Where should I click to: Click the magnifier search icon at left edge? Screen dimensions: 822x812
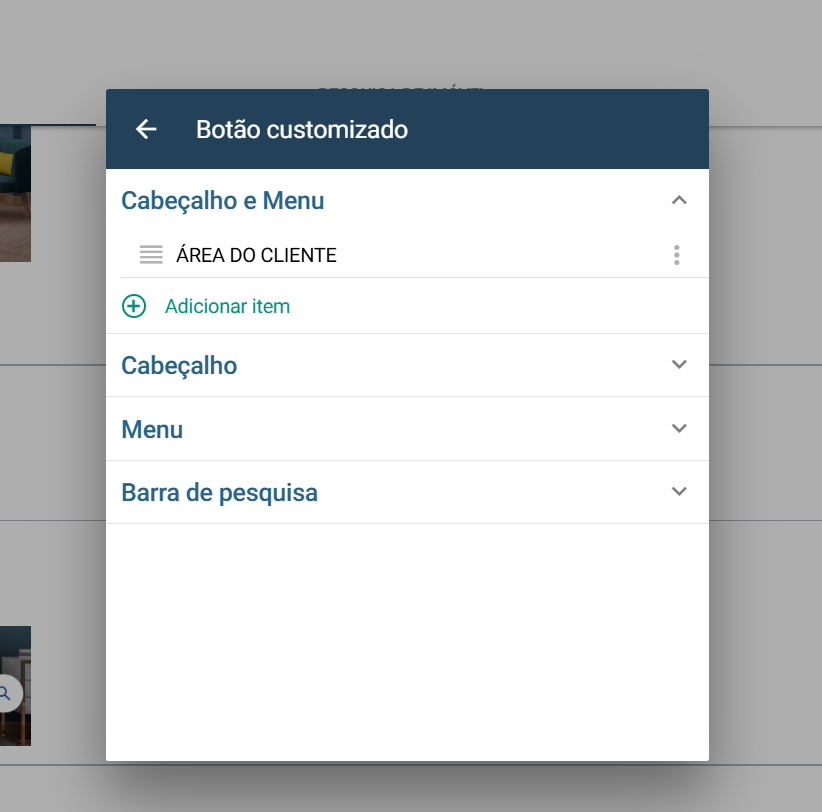(x=5, y=693)
